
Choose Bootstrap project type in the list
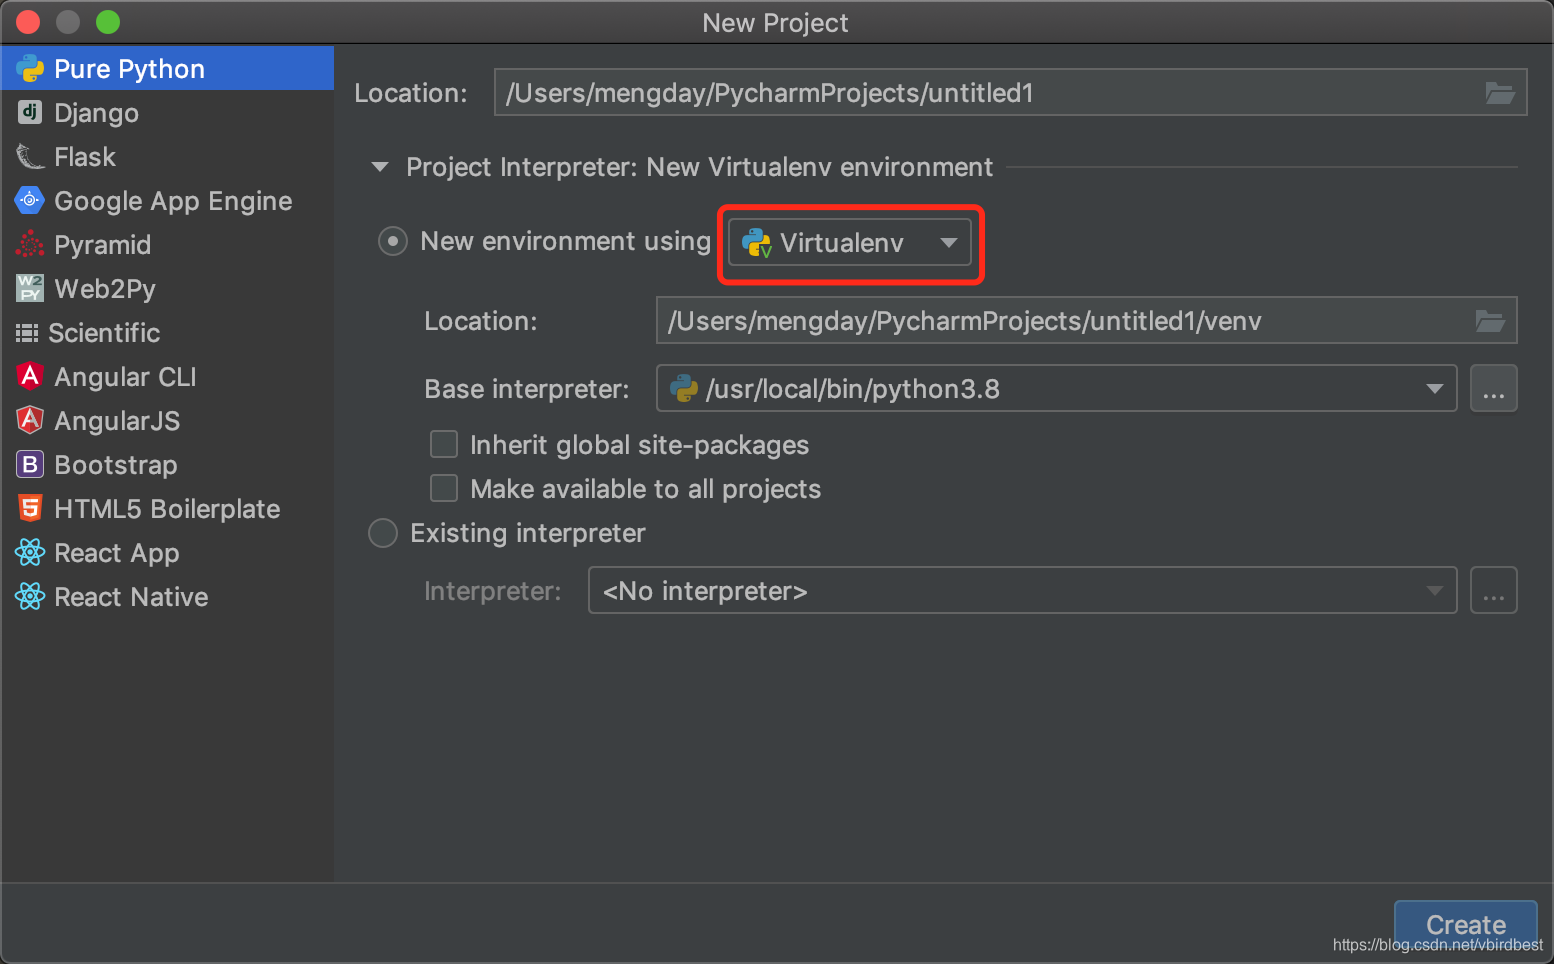tap(167, 464)
